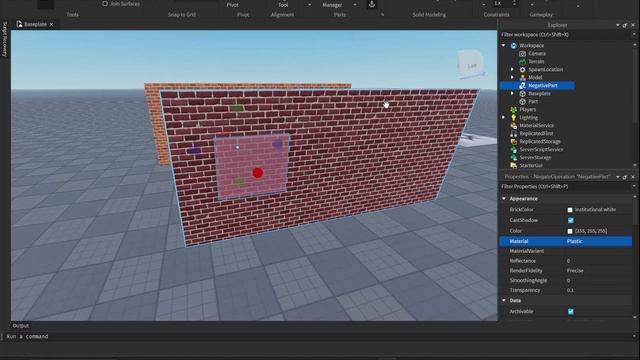Image resolution: width=640 pixels, height=360 pixels.
Task: Click the Baseplate part icon in Explorer
Action: 522,93
